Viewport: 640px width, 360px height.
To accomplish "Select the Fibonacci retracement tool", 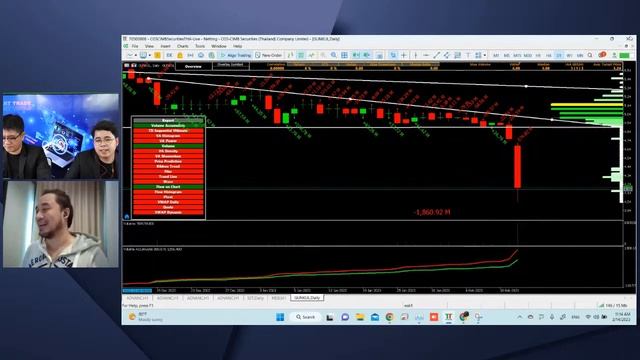I will 458,55.
